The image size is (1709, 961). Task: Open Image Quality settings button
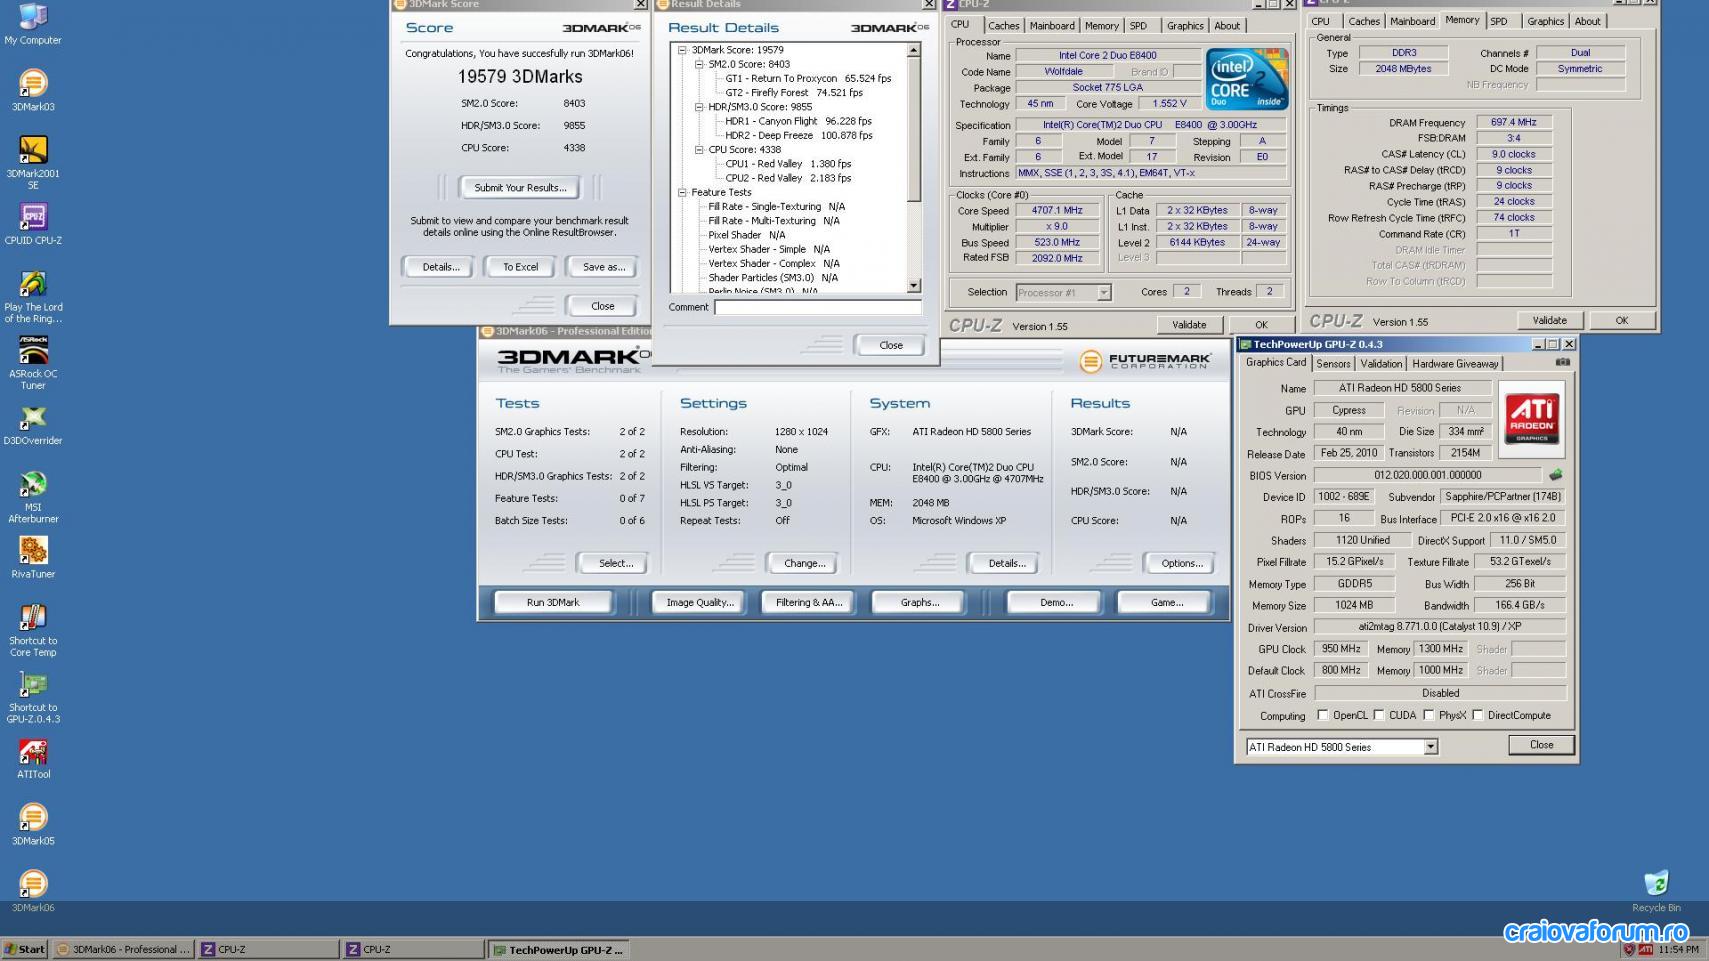tap(700, 602)
